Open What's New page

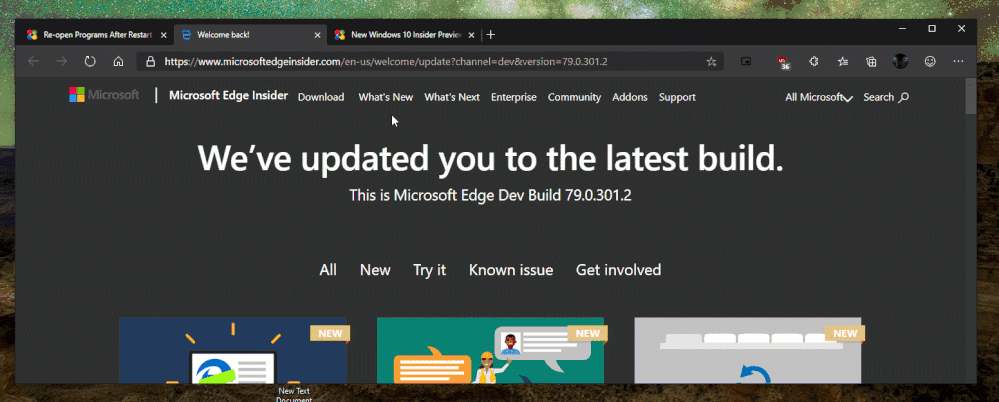coord(385,97)
